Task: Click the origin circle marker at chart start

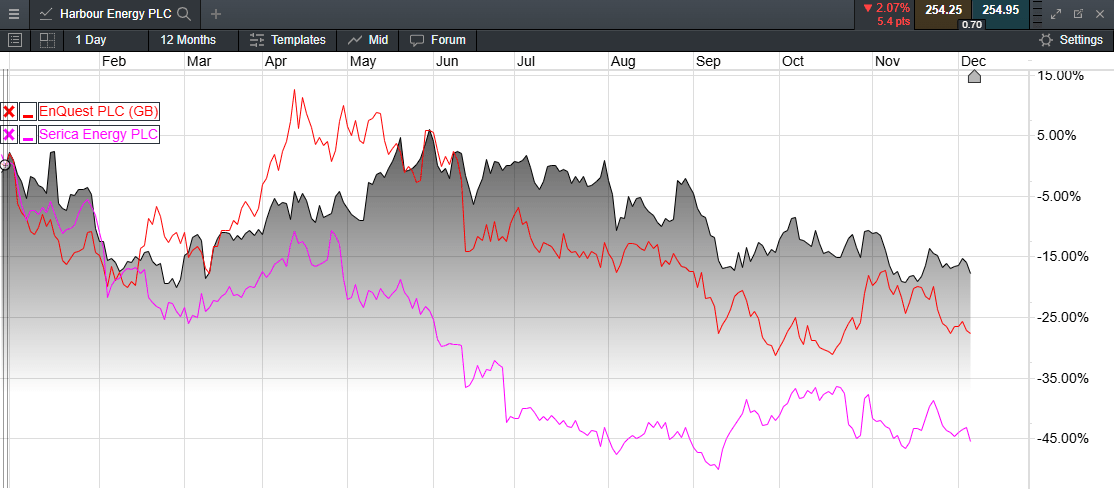Action: click(5, 165)
